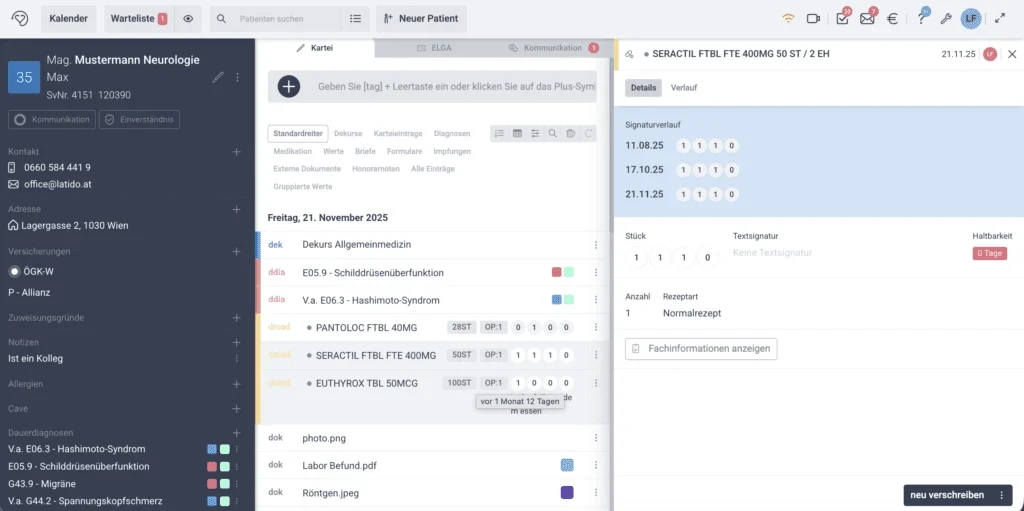
Task: Switch to table view in Kartei toolbar
Action: pyautogui.click(x=517, y=133)
